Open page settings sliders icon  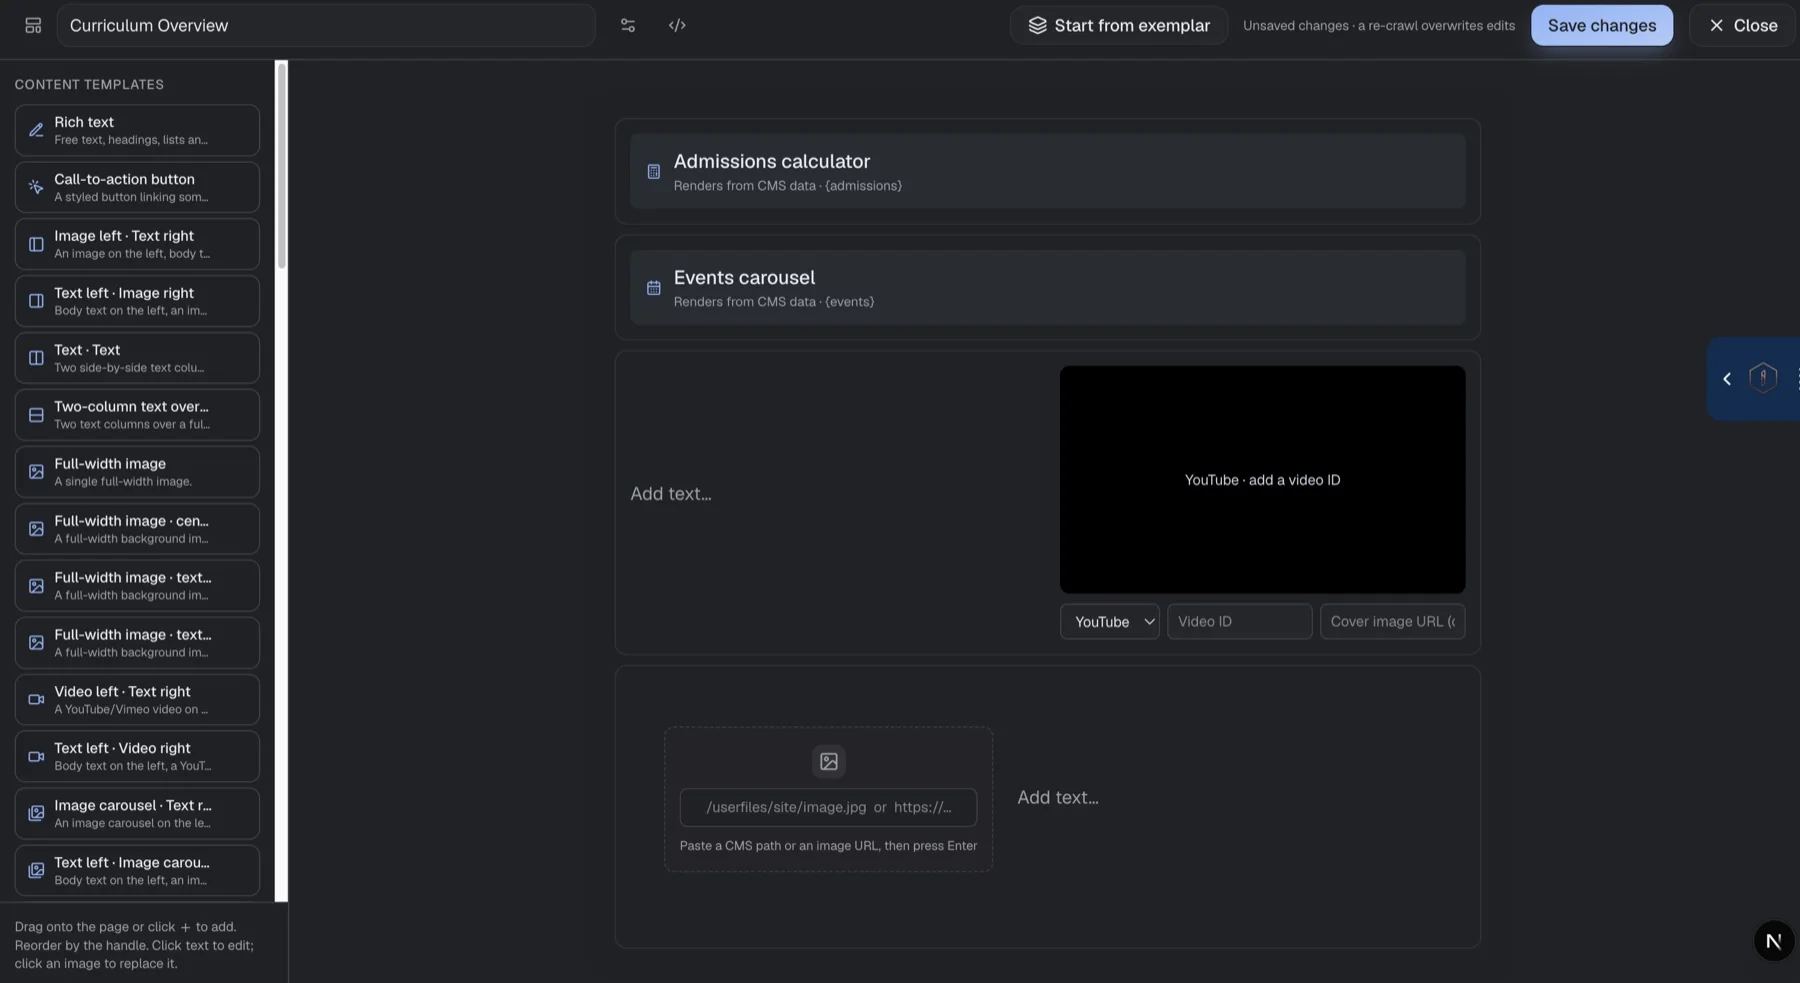pos(628,25)
